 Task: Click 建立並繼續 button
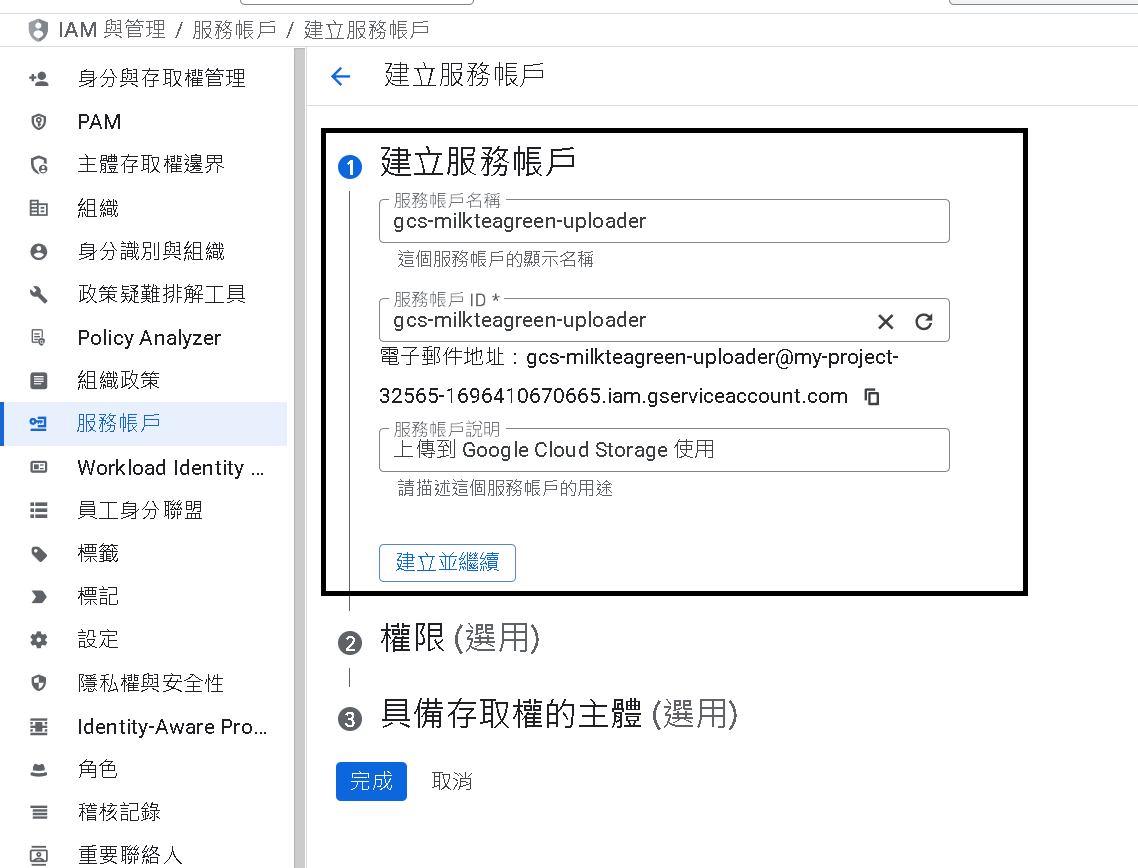(x=447, y=562)
